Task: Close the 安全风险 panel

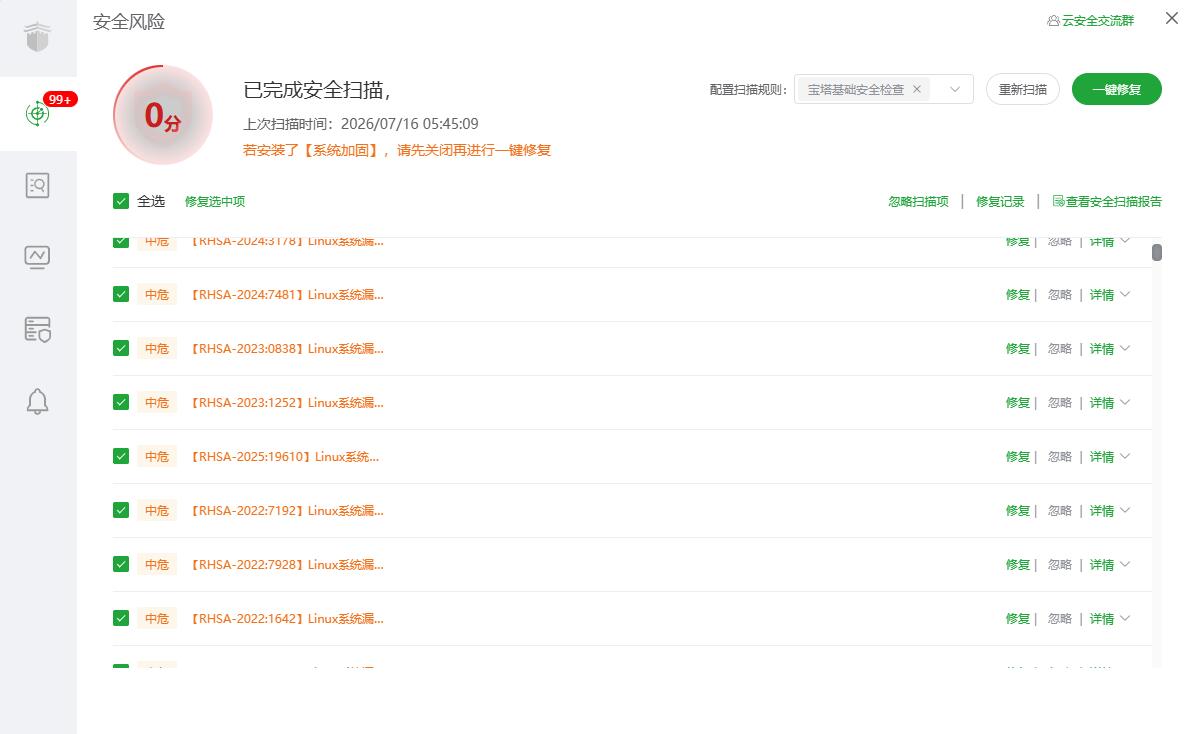Action: pos(1172,18)
